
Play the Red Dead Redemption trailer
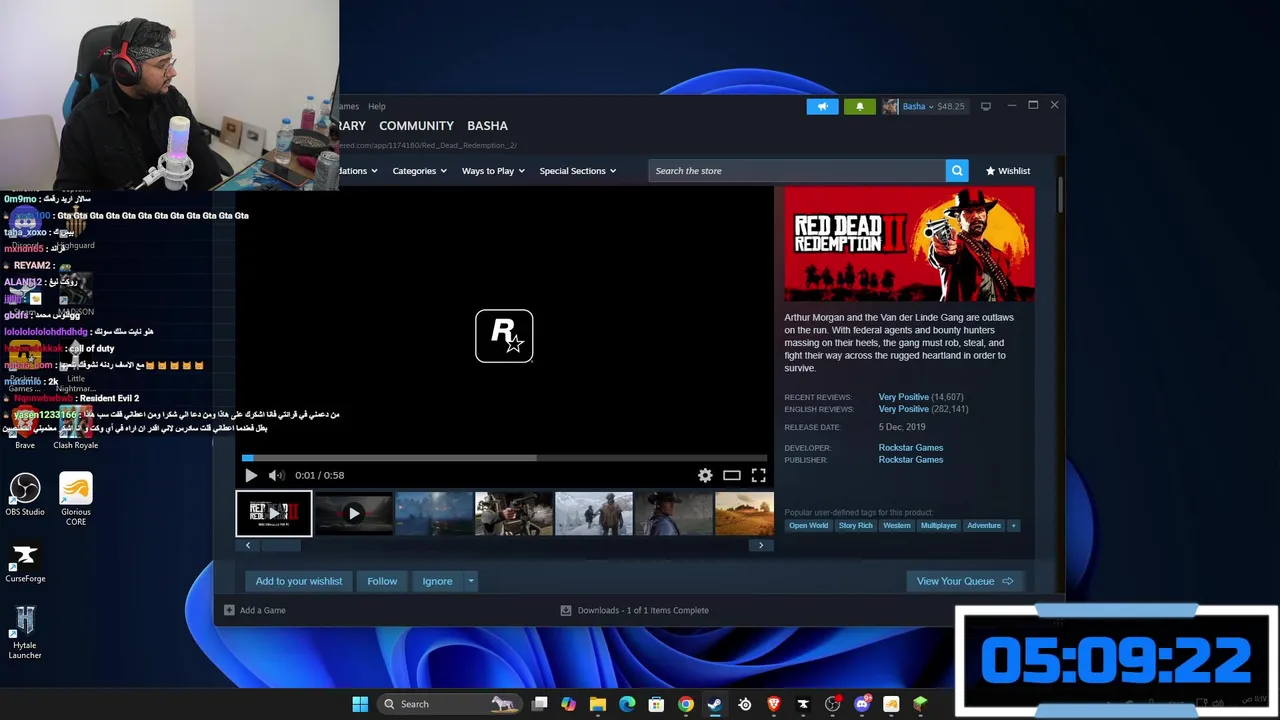click(251, 475)
